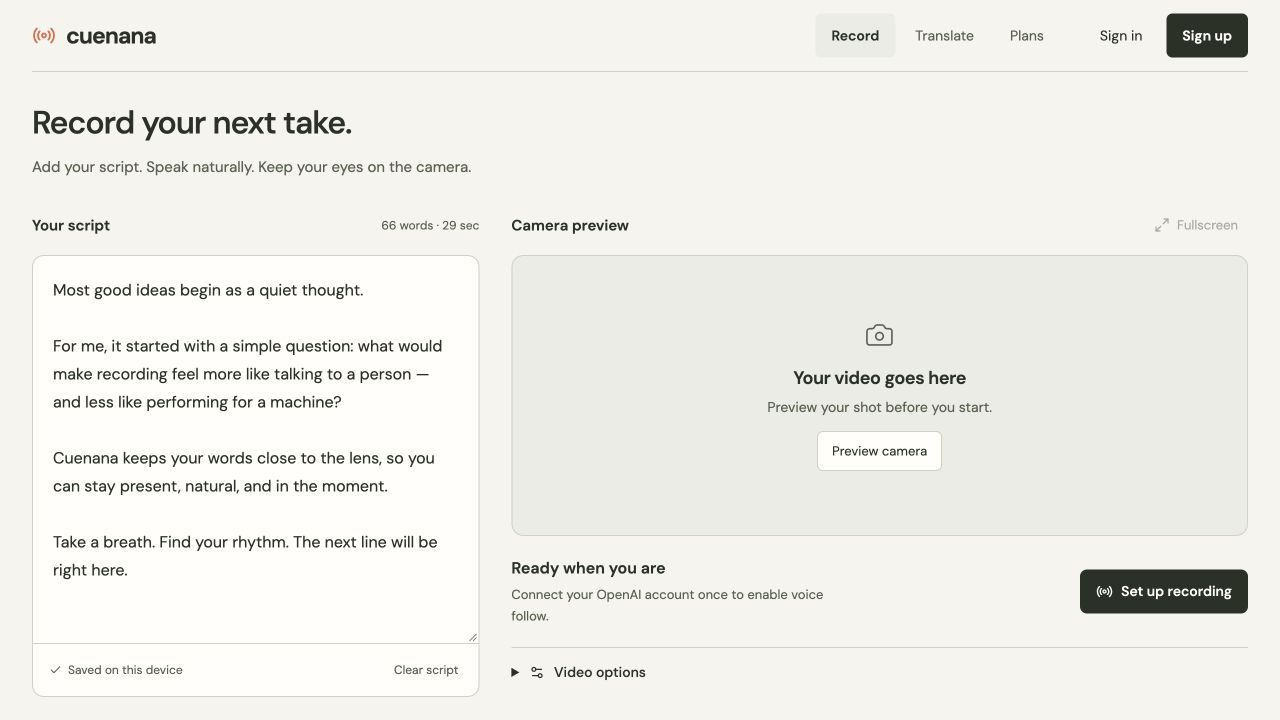This screenshot has width=1280, height=720.
Task: Expand the Video options disclosure triangle
Action: click(x=515, y=672)
